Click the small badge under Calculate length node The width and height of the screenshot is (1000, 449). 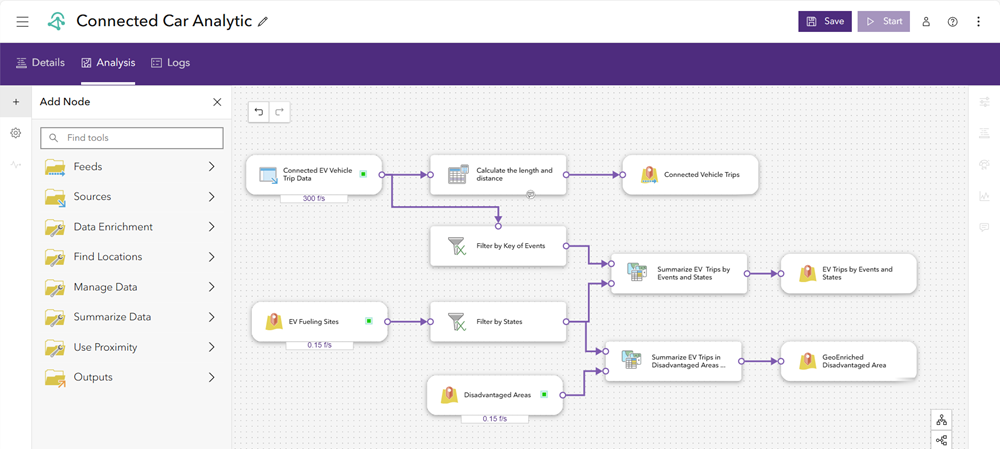click(x=530, y=195)
